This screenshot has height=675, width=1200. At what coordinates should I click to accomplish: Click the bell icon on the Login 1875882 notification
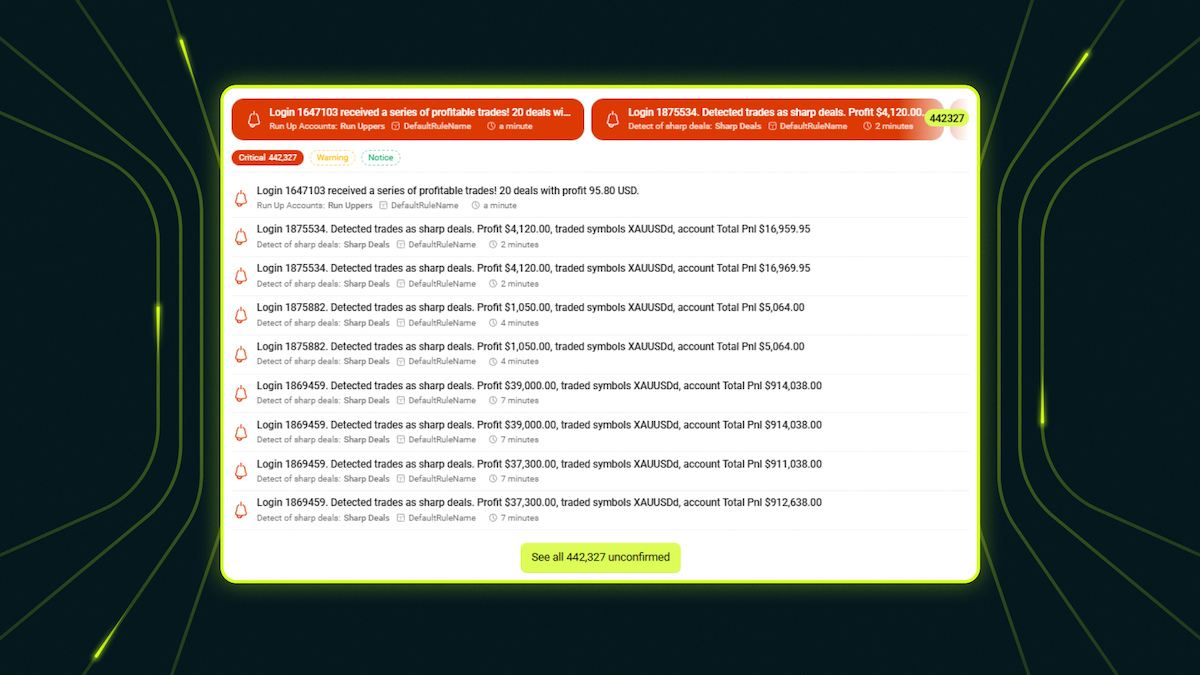(240, 313)
